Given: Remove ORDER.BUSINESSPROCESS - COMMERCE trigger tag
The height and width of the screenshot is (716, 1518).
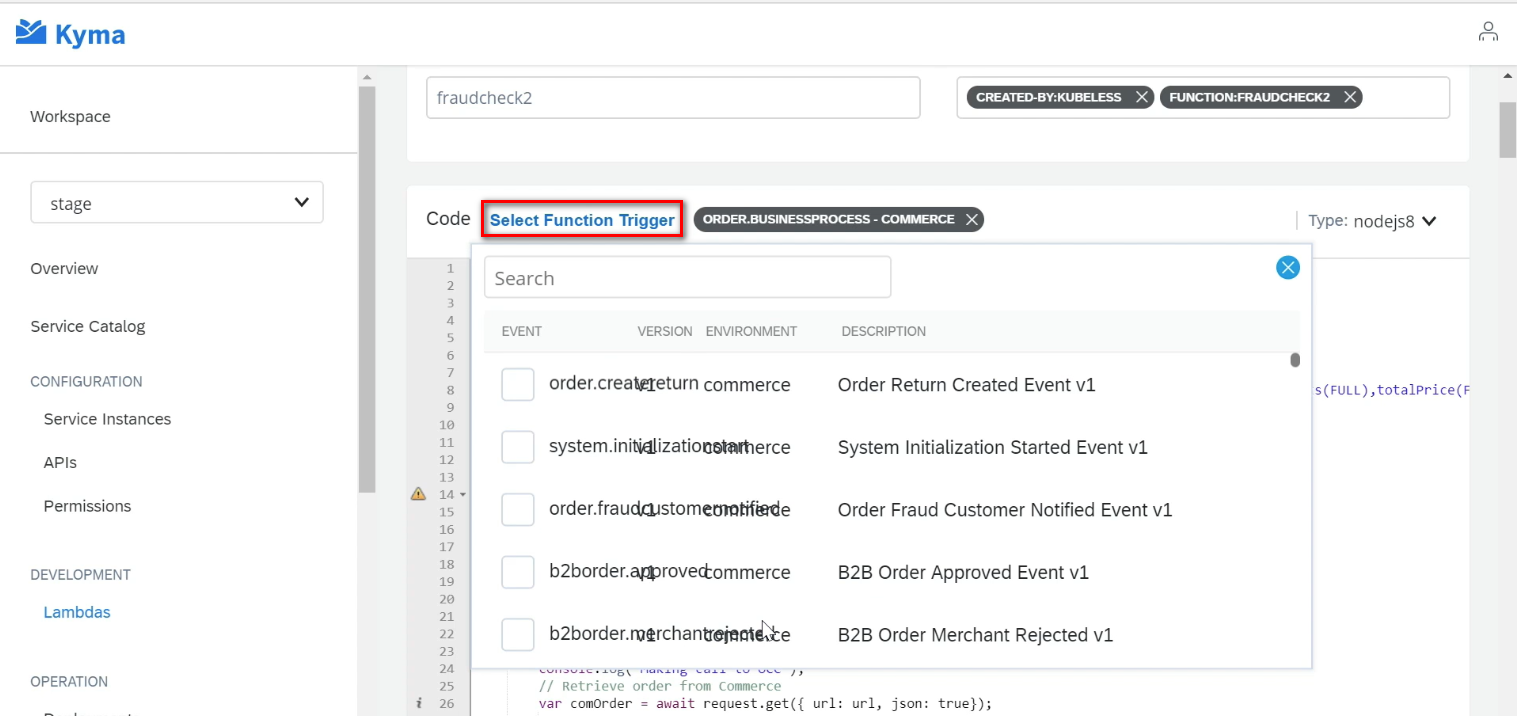Looking at the screenshot, I should pos(971,219).
